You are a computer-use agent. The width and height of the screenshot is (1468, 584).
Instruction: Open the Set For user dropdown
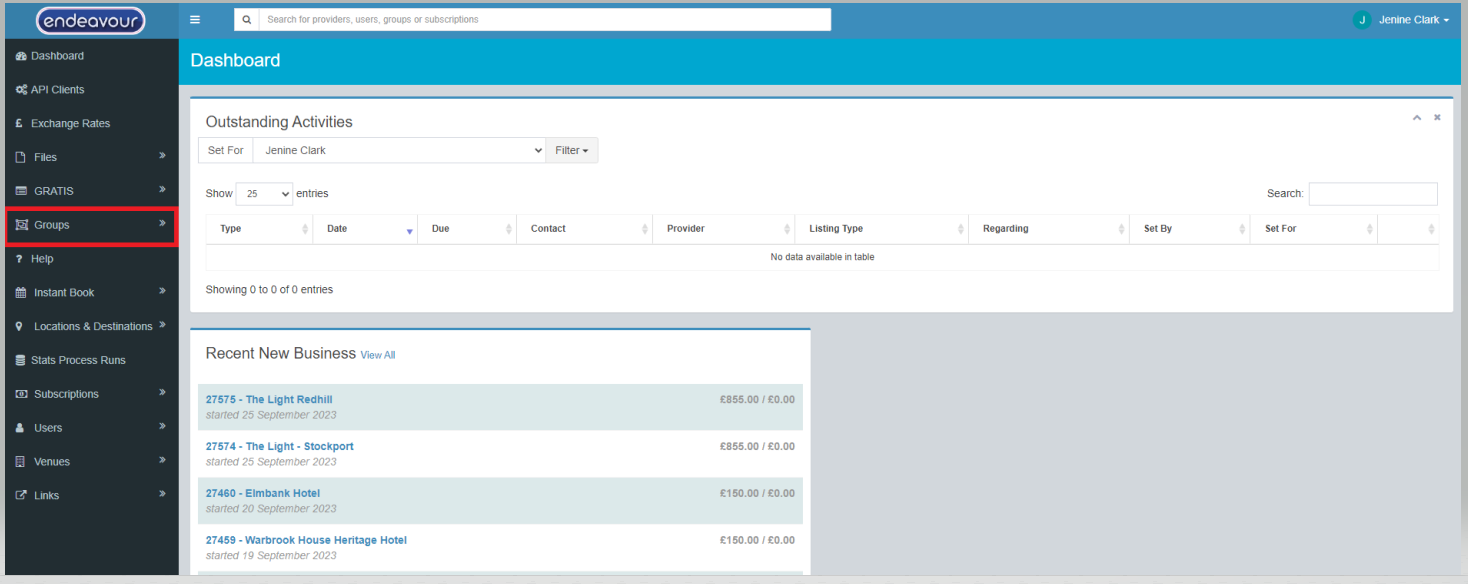tap(399, 150)
